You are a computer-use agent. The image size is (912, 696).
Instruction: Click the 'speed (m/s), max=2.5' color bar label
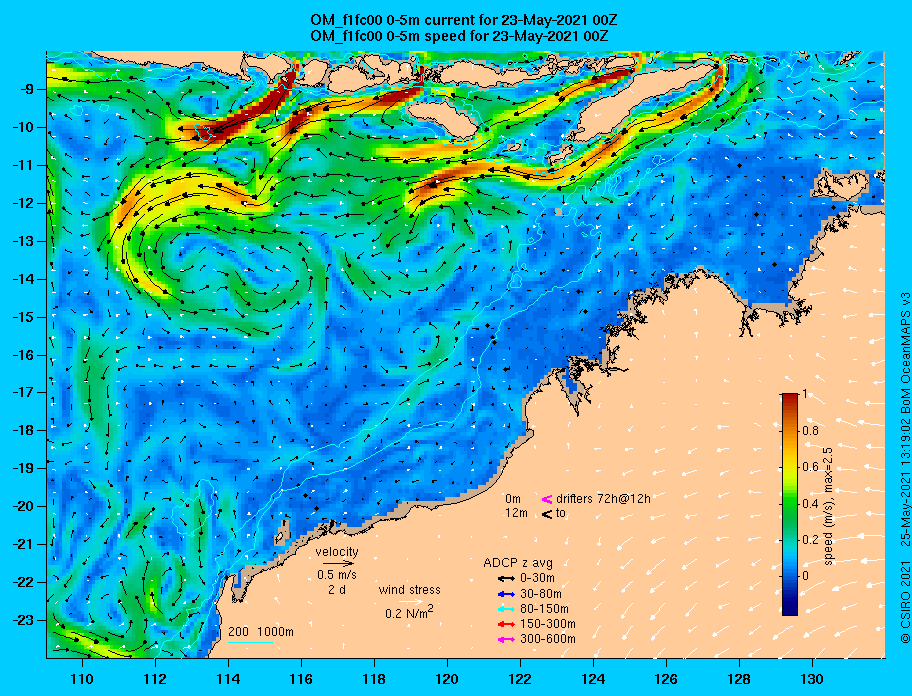pyautogui.click(x=829, y=504)
